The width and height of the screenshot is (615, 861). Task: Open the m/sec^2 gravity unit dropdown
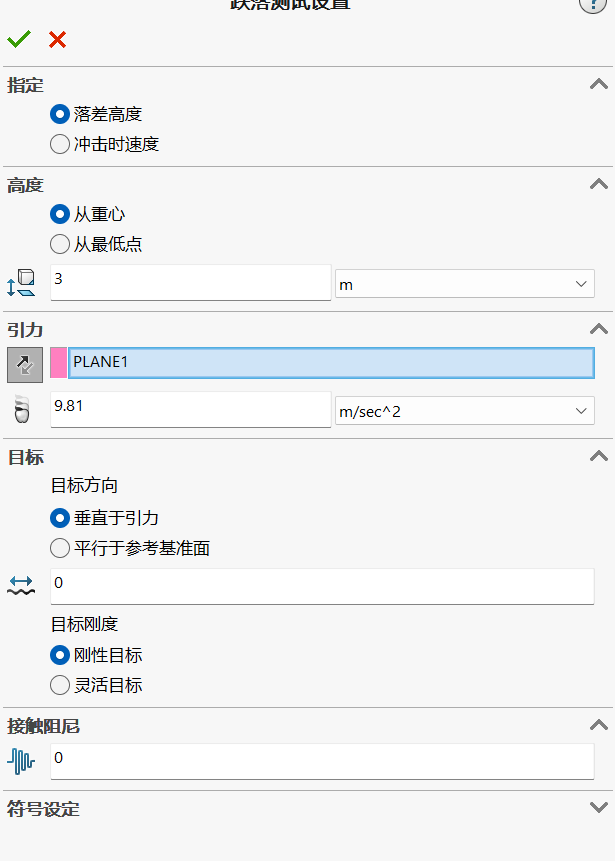465,411
